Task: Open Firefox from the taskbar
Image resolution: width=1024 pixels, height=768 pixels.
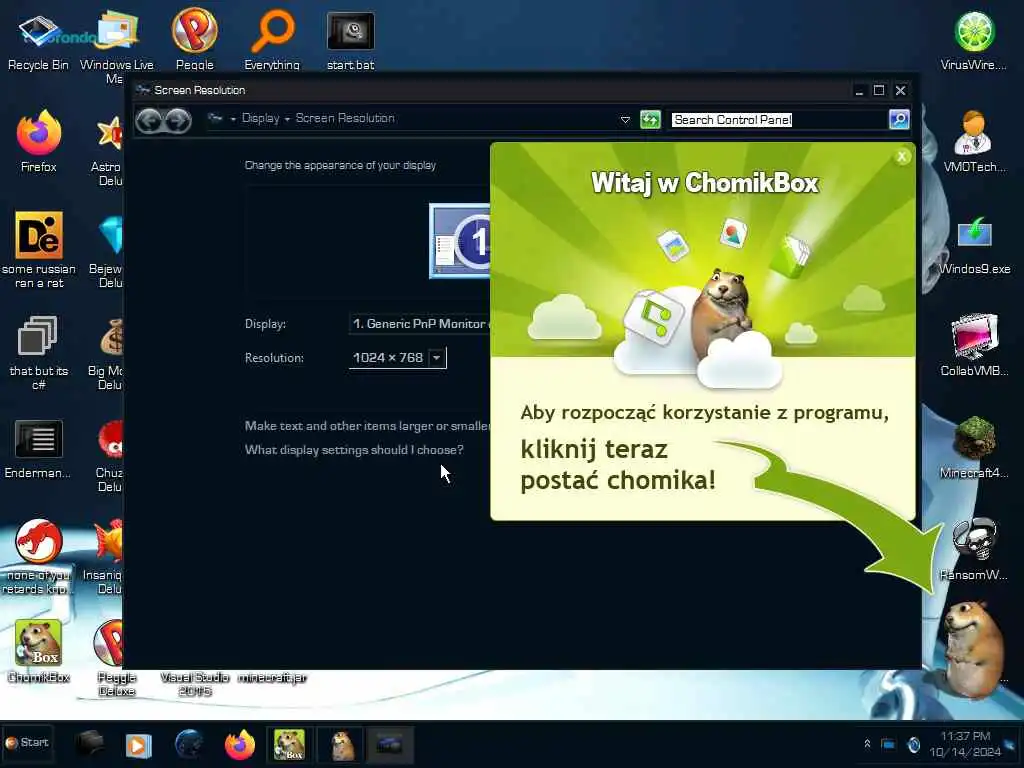Action: click(x=240, y=744)
